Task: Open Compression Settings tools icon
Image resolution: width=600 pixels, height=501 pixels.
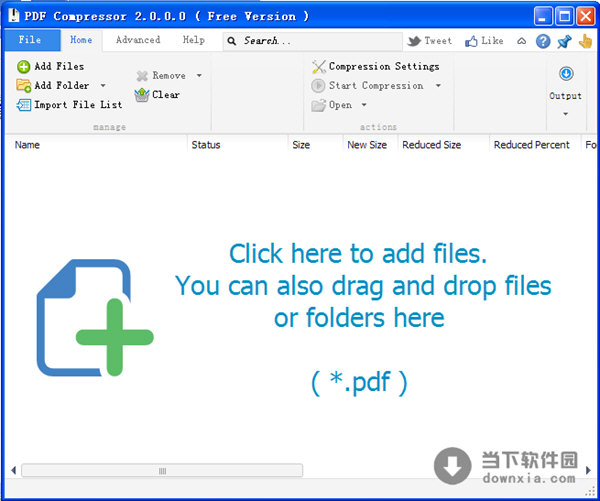Action: pos(319,67)
